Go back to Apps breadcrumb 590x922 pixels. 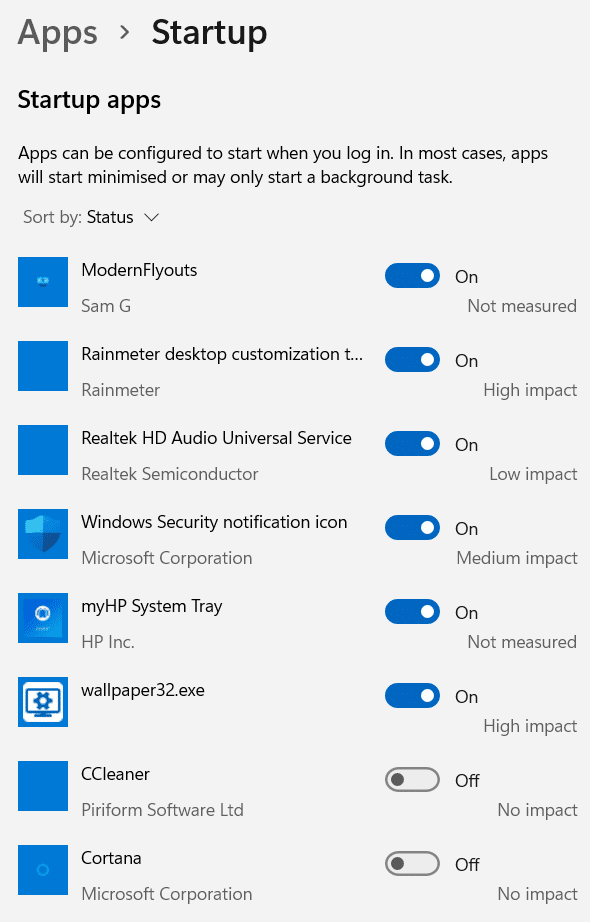pyautogui.click(x=58, y=32)
